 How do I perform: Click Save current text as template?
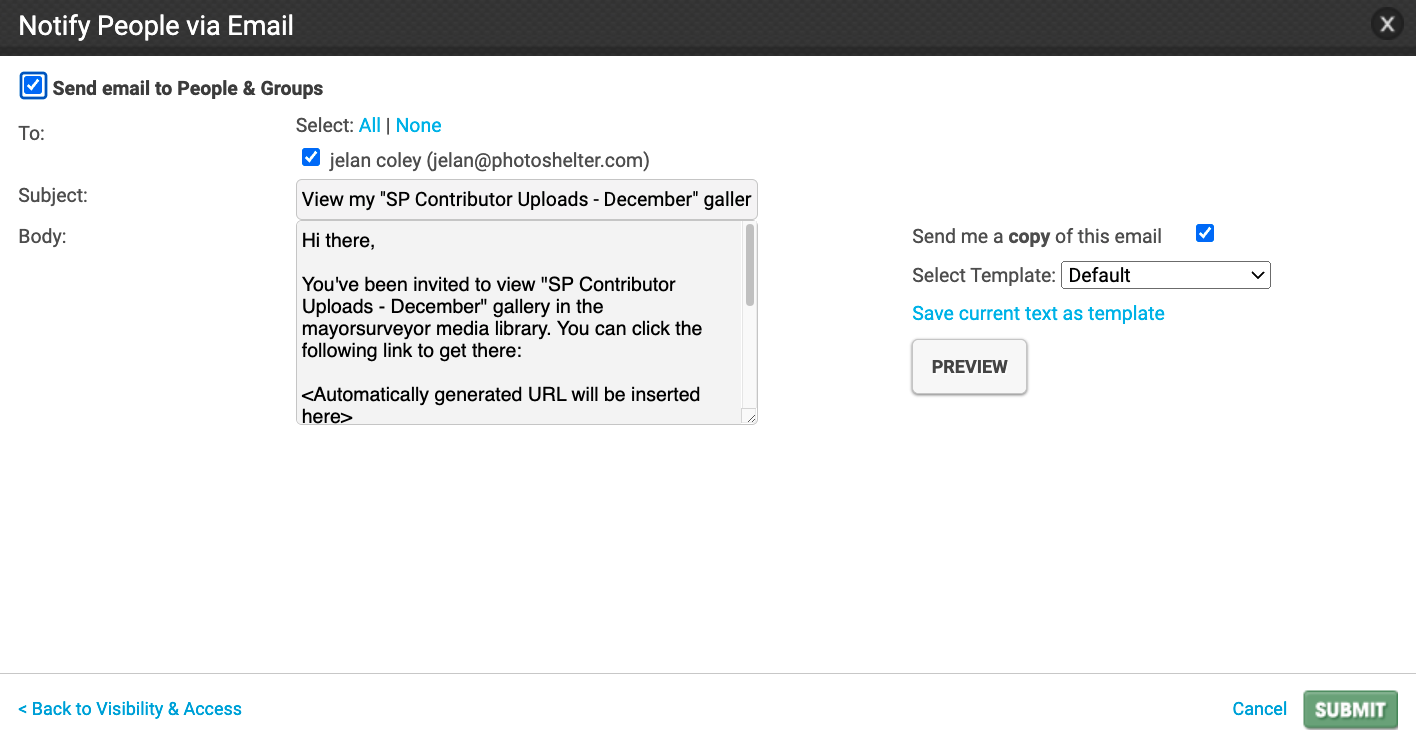1038,313
